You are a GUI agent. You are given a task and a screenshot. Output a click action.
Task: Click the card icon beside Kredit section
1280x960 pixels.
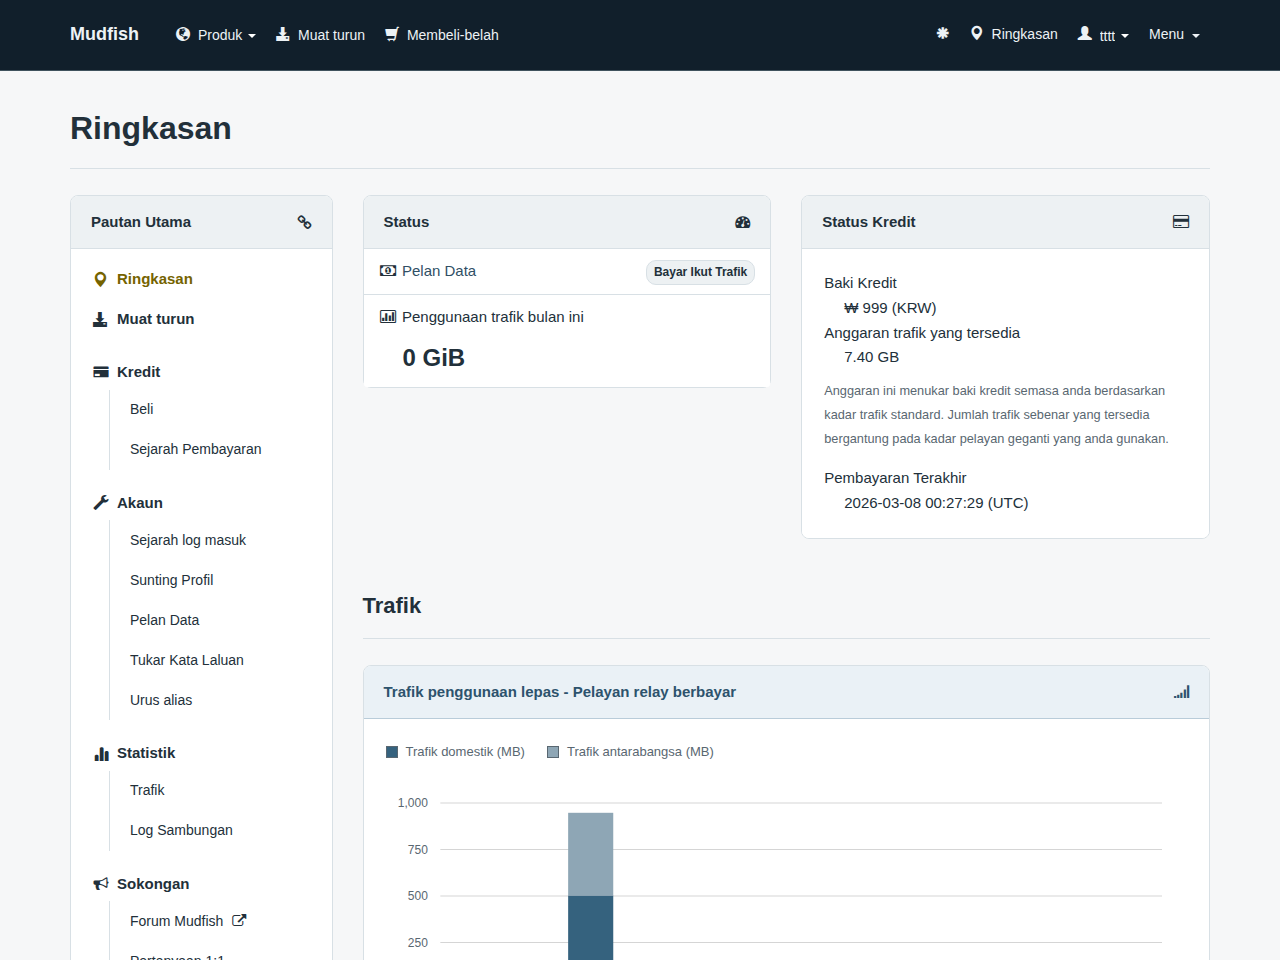click(x=101, y=372)
